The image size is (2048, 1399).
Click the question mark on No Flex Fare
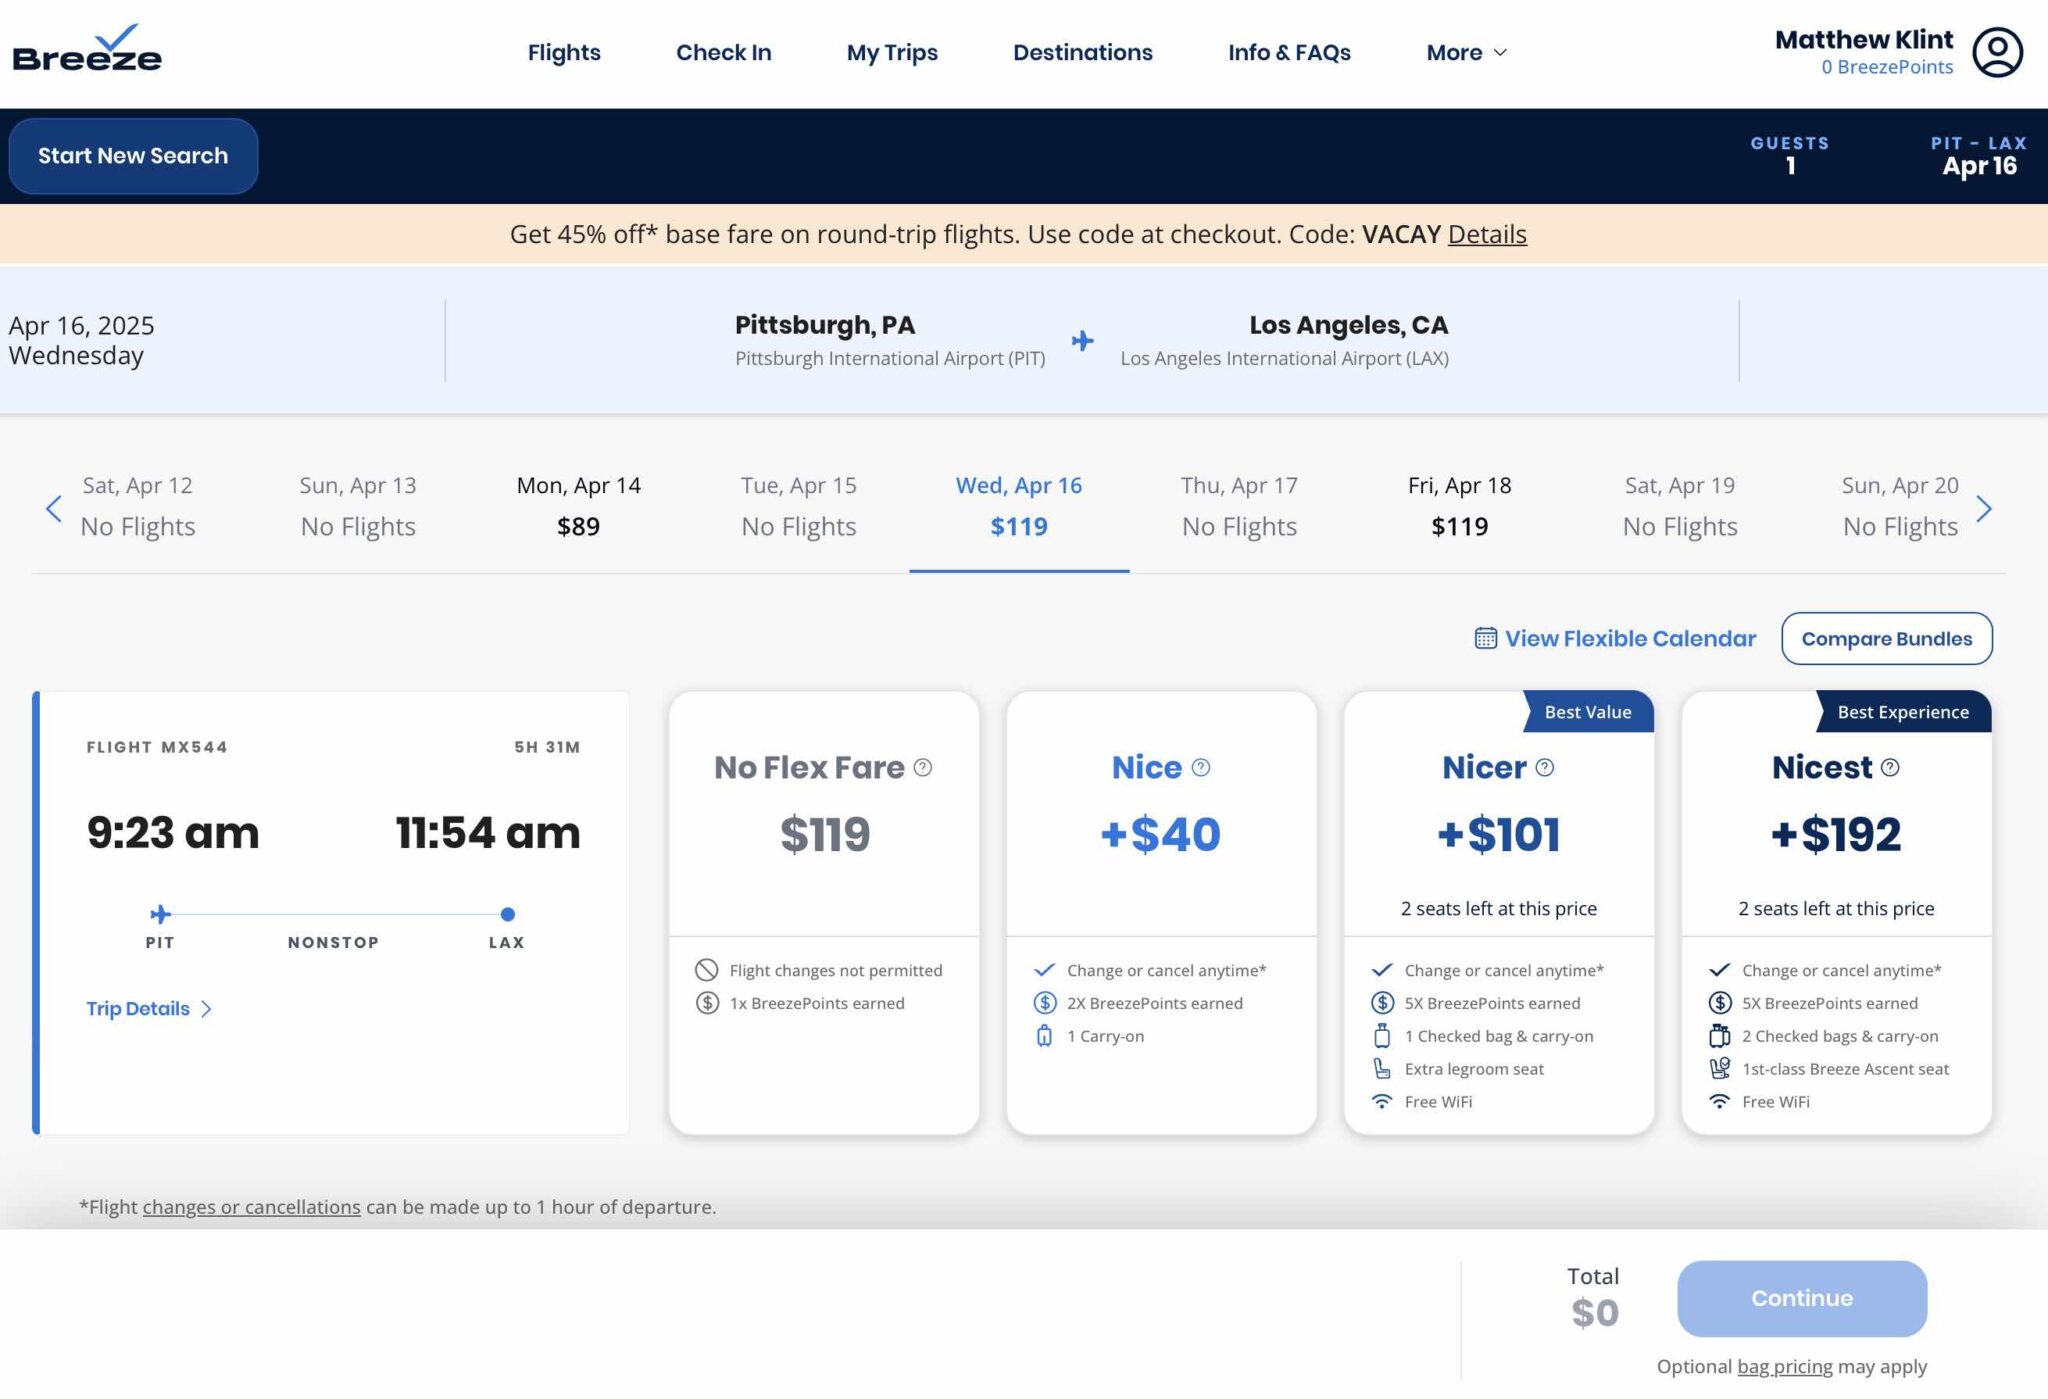pyautogui.click(x=925, y=768)
